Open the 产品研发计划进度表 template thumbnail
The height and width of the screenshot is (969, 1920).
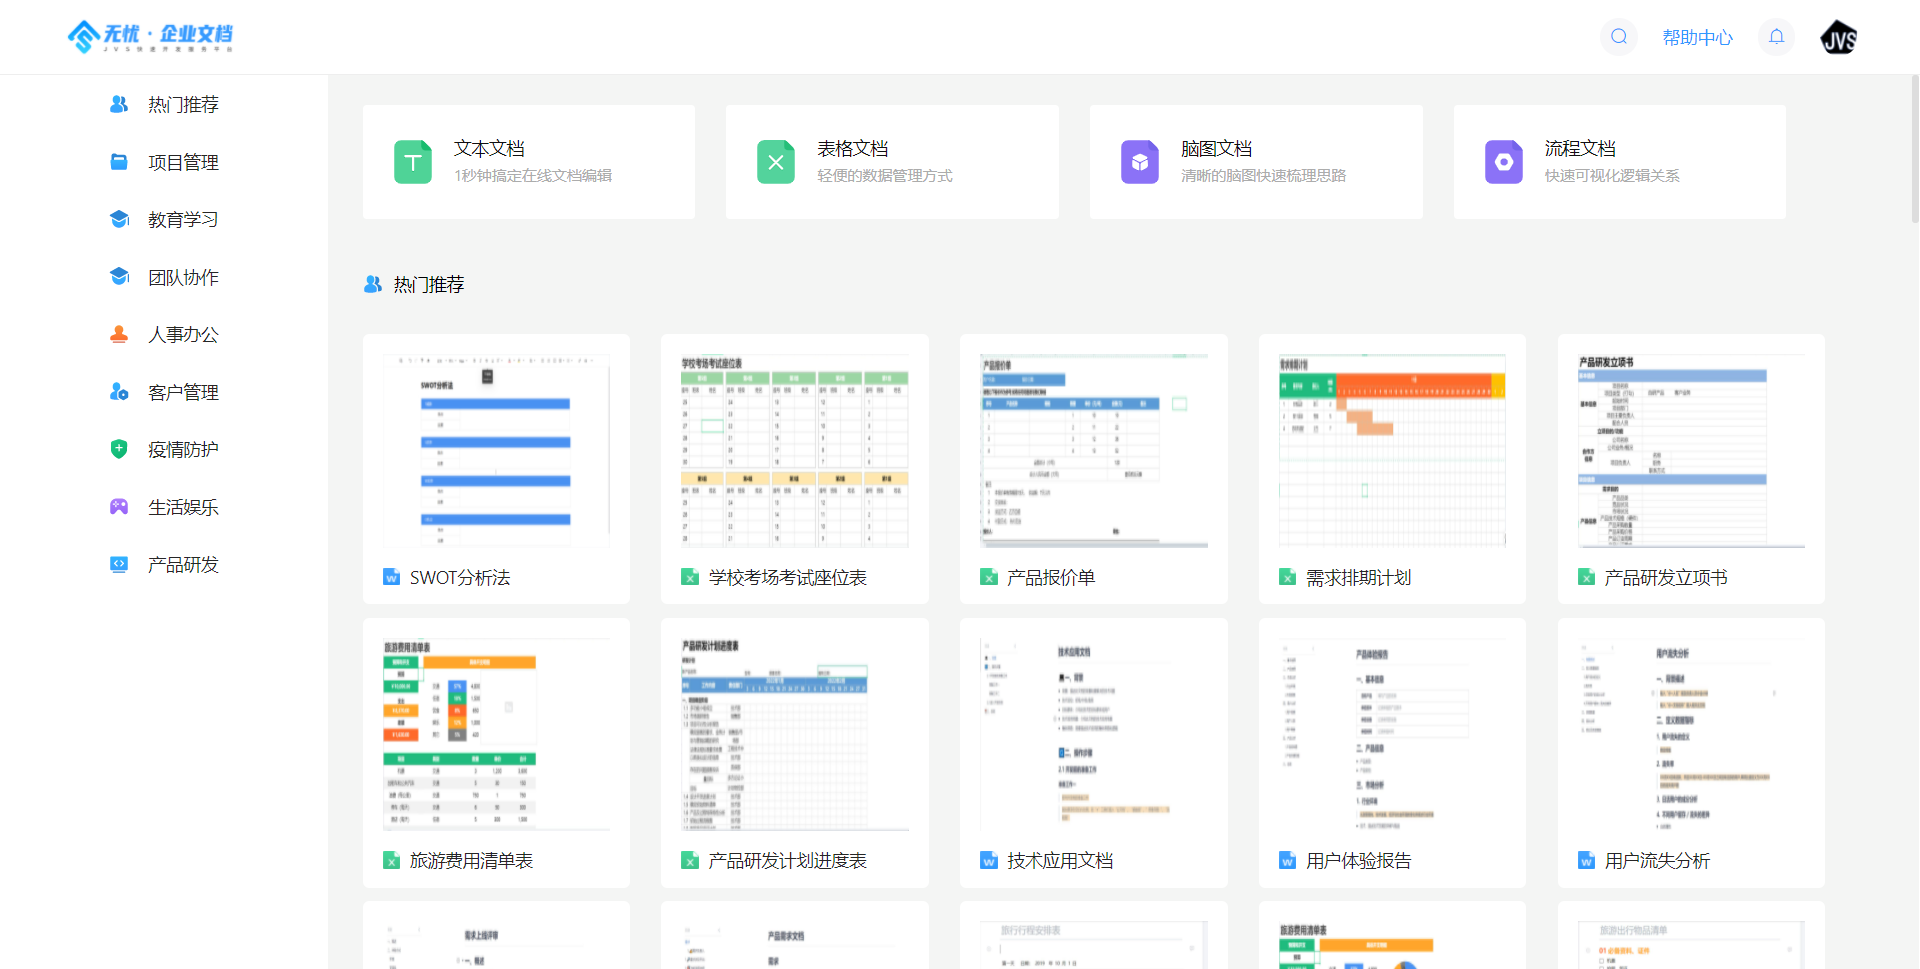click(795, 734)
